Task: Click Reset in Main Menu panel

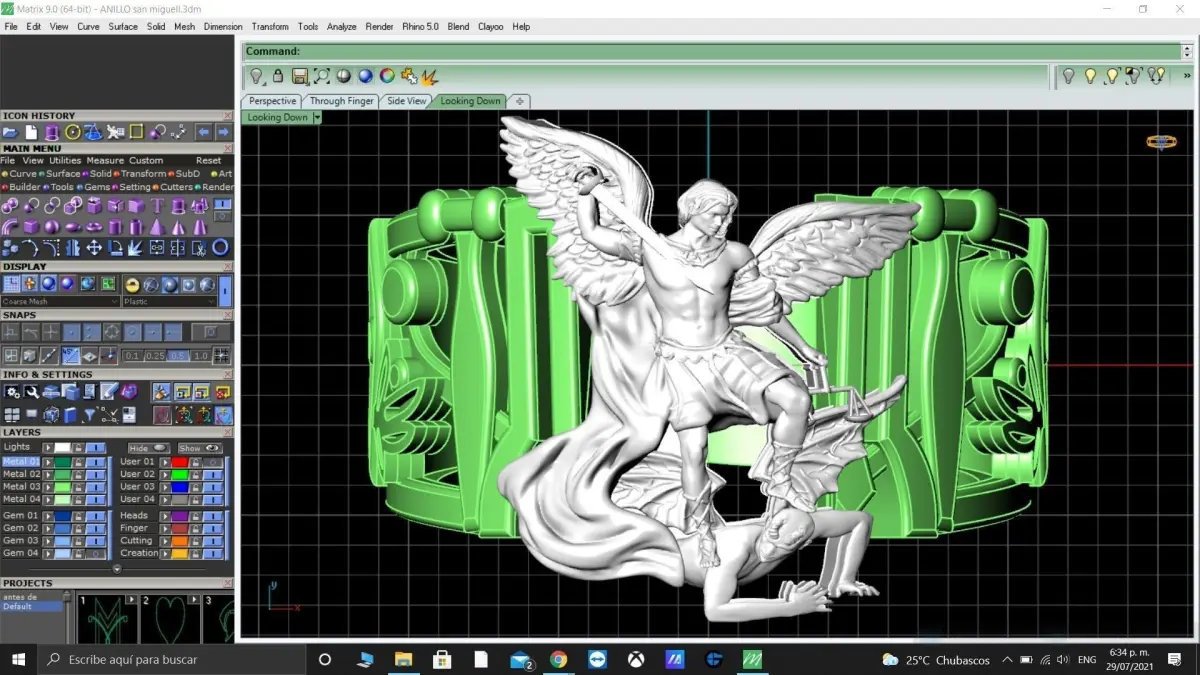Action: (x=209, y=160)
